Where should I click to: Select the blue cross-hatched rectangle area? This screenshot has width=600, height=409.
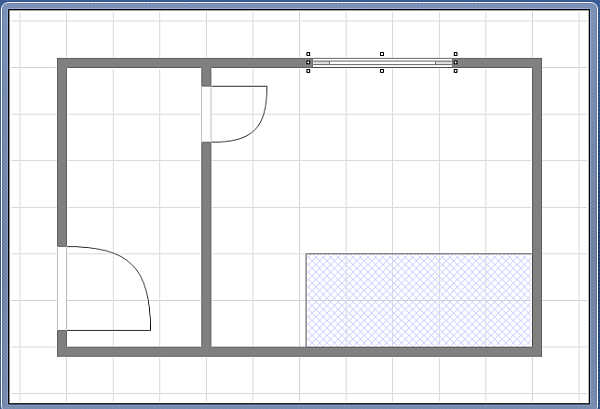click(419, 300)
